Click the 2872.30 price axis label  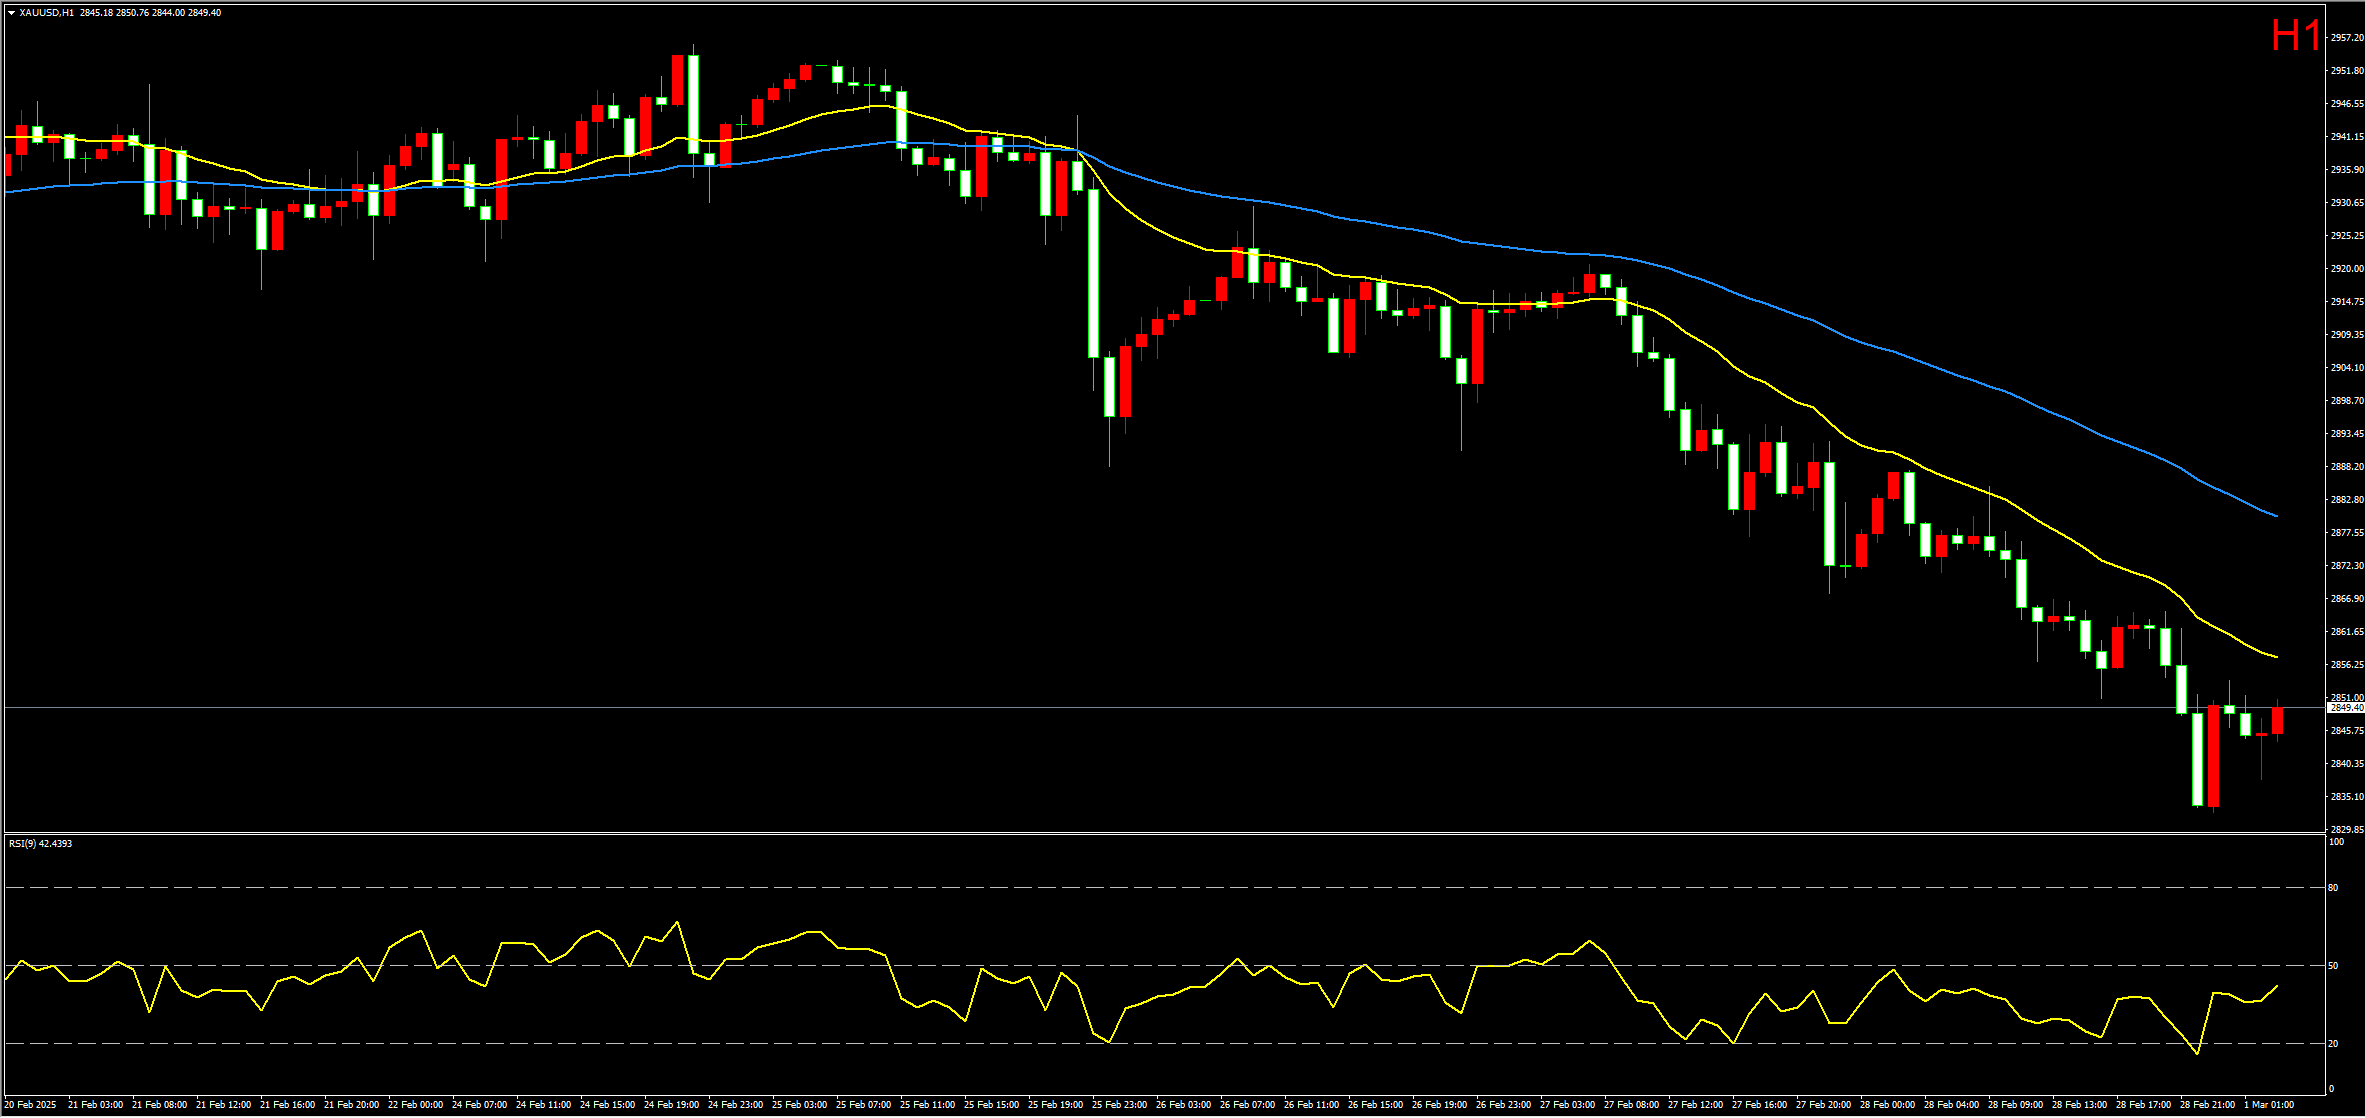click(x=2347, y=566)
